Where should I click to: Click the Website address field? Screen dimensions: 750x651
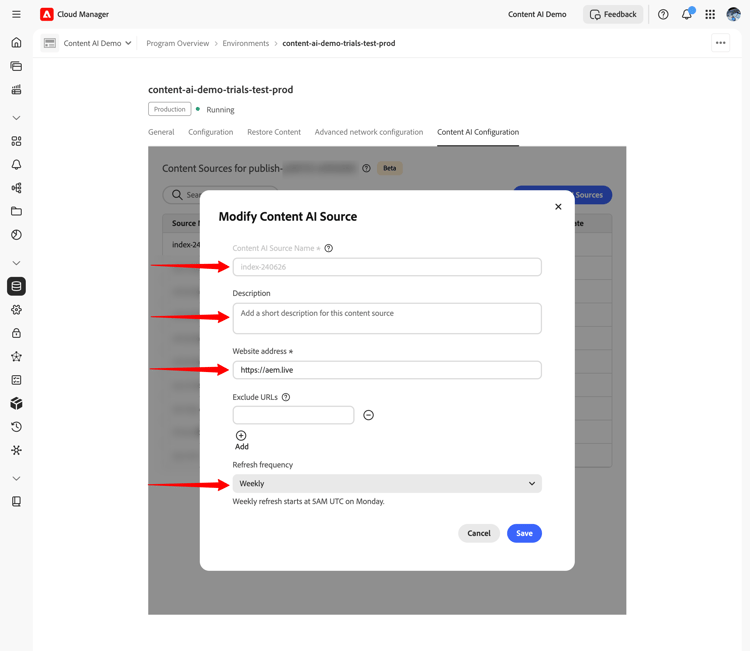387,370
